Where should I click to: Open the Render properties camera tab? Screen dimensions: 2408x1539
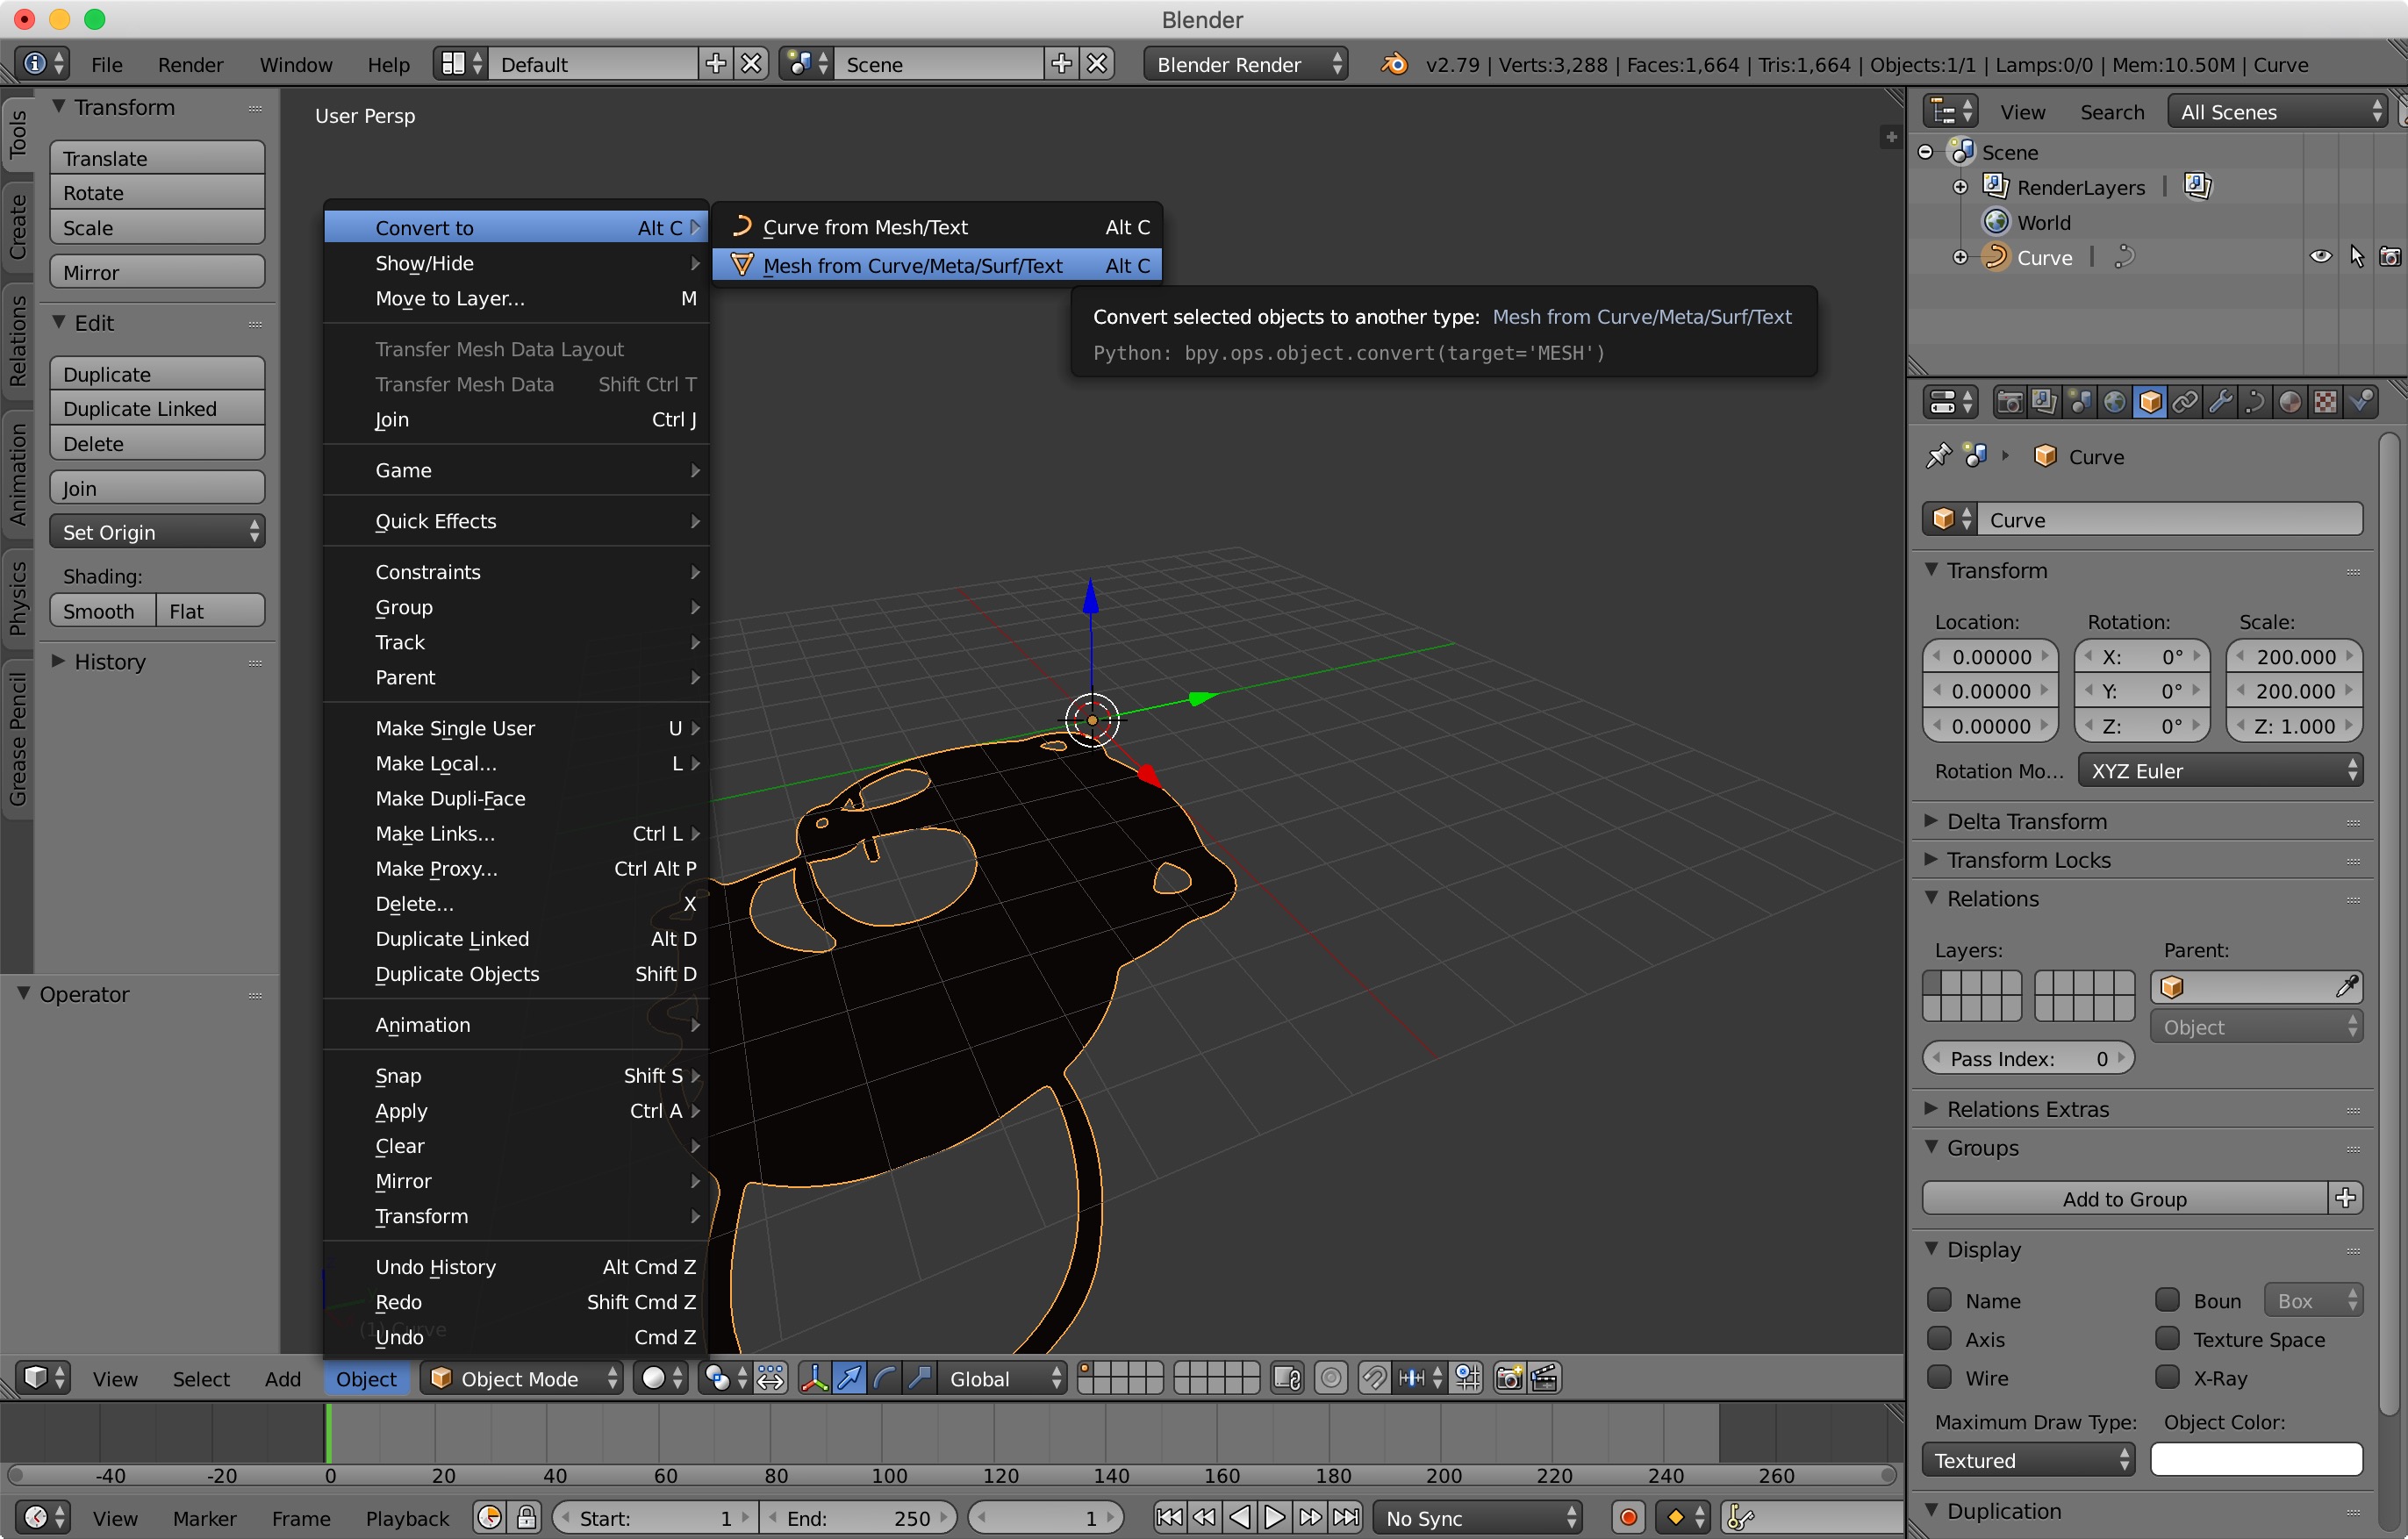(x=2009, y=402)
